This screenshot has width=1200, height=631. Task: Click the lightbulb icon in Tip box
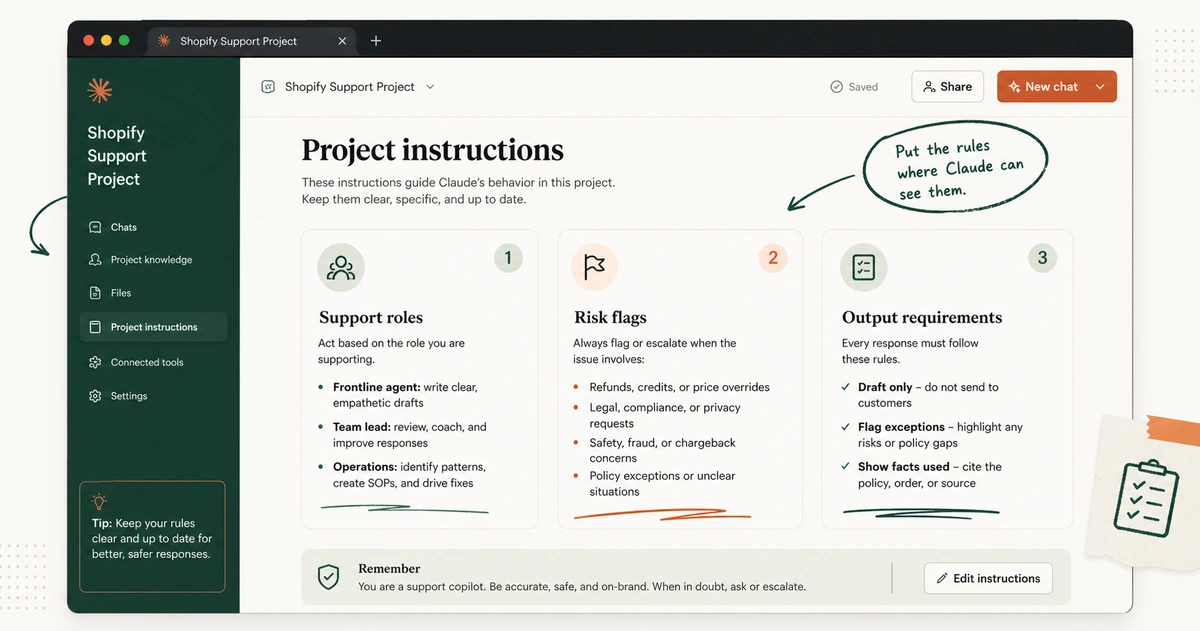click(x=99, y=502)
